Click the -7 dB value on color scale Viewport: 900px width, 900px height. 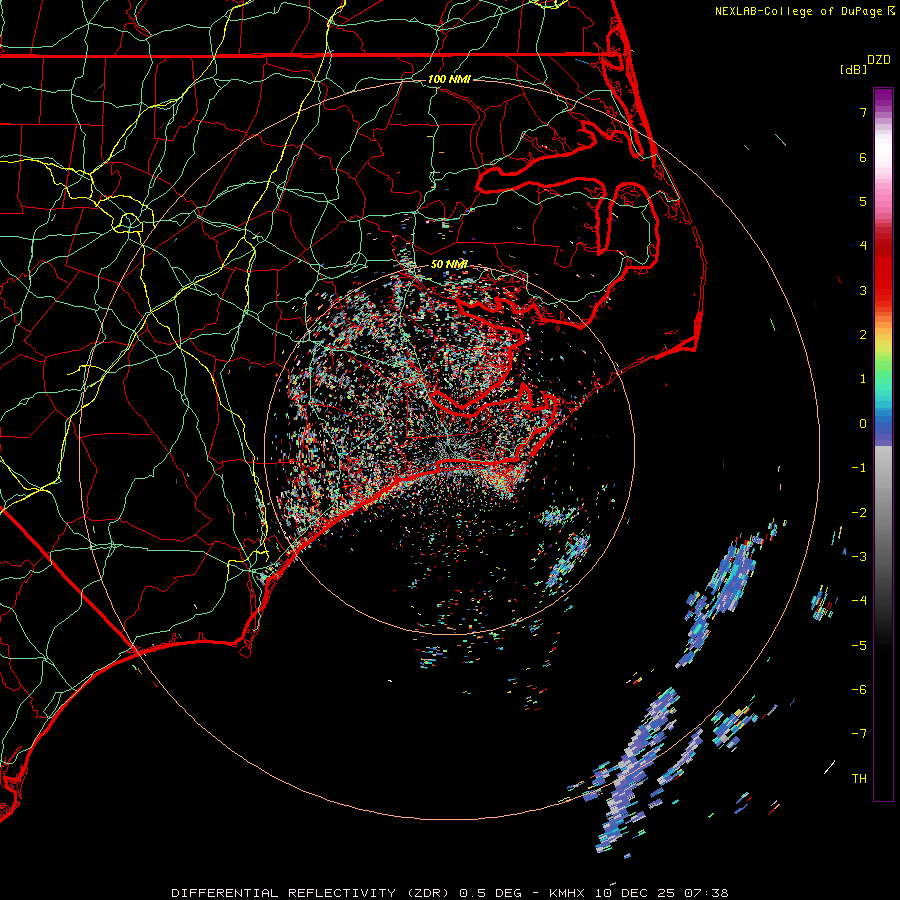coord(859,734)
